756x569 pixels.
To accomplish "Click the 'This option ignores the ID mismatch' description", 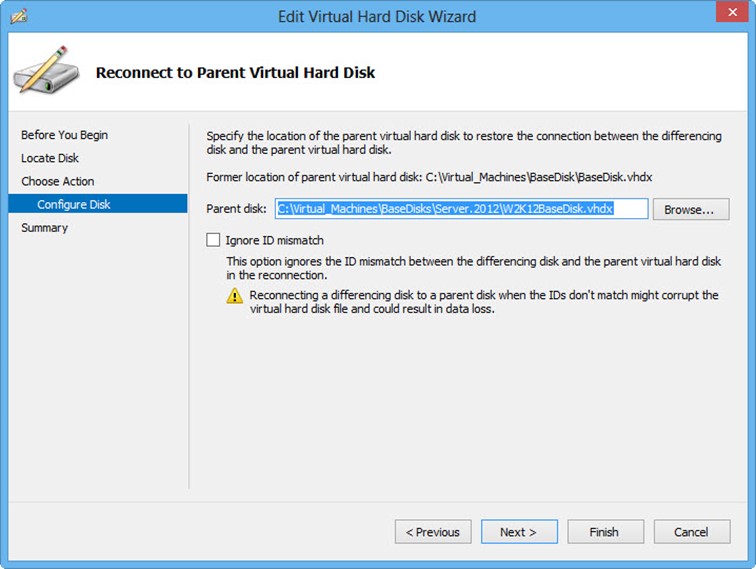I will (x=473, y=268).
